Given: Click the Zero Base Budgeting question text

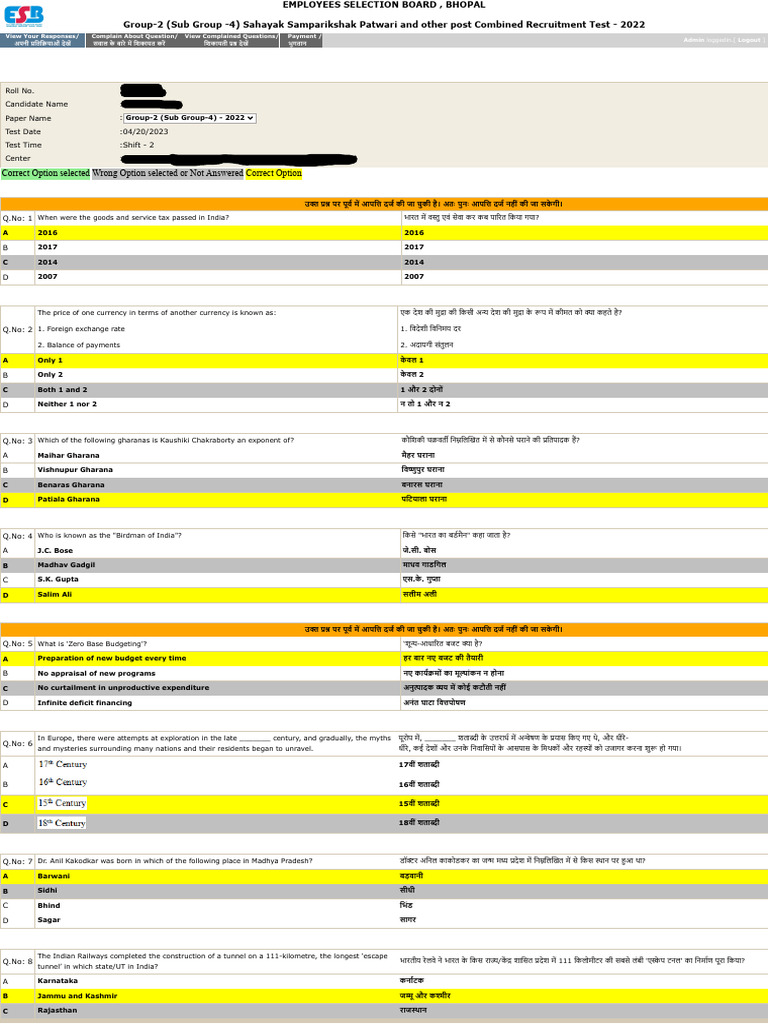Looking at the screenshot, I should point(92,644).
